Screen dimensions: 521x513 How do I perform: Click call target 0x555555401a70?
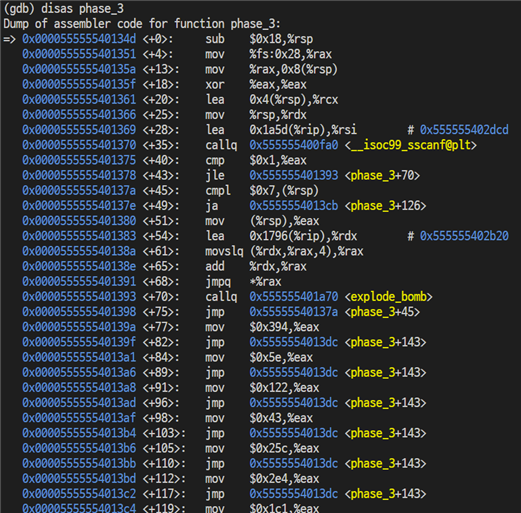[x=293, y=297]
